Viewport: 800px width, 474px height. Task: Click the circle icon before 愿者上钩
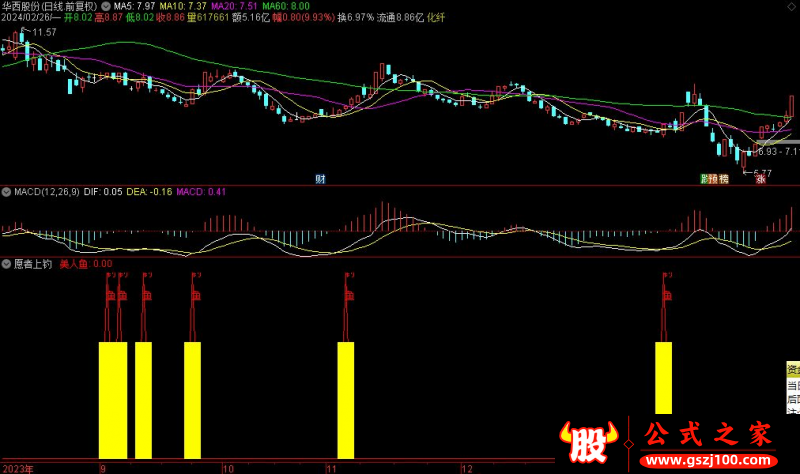coord(5,265)
